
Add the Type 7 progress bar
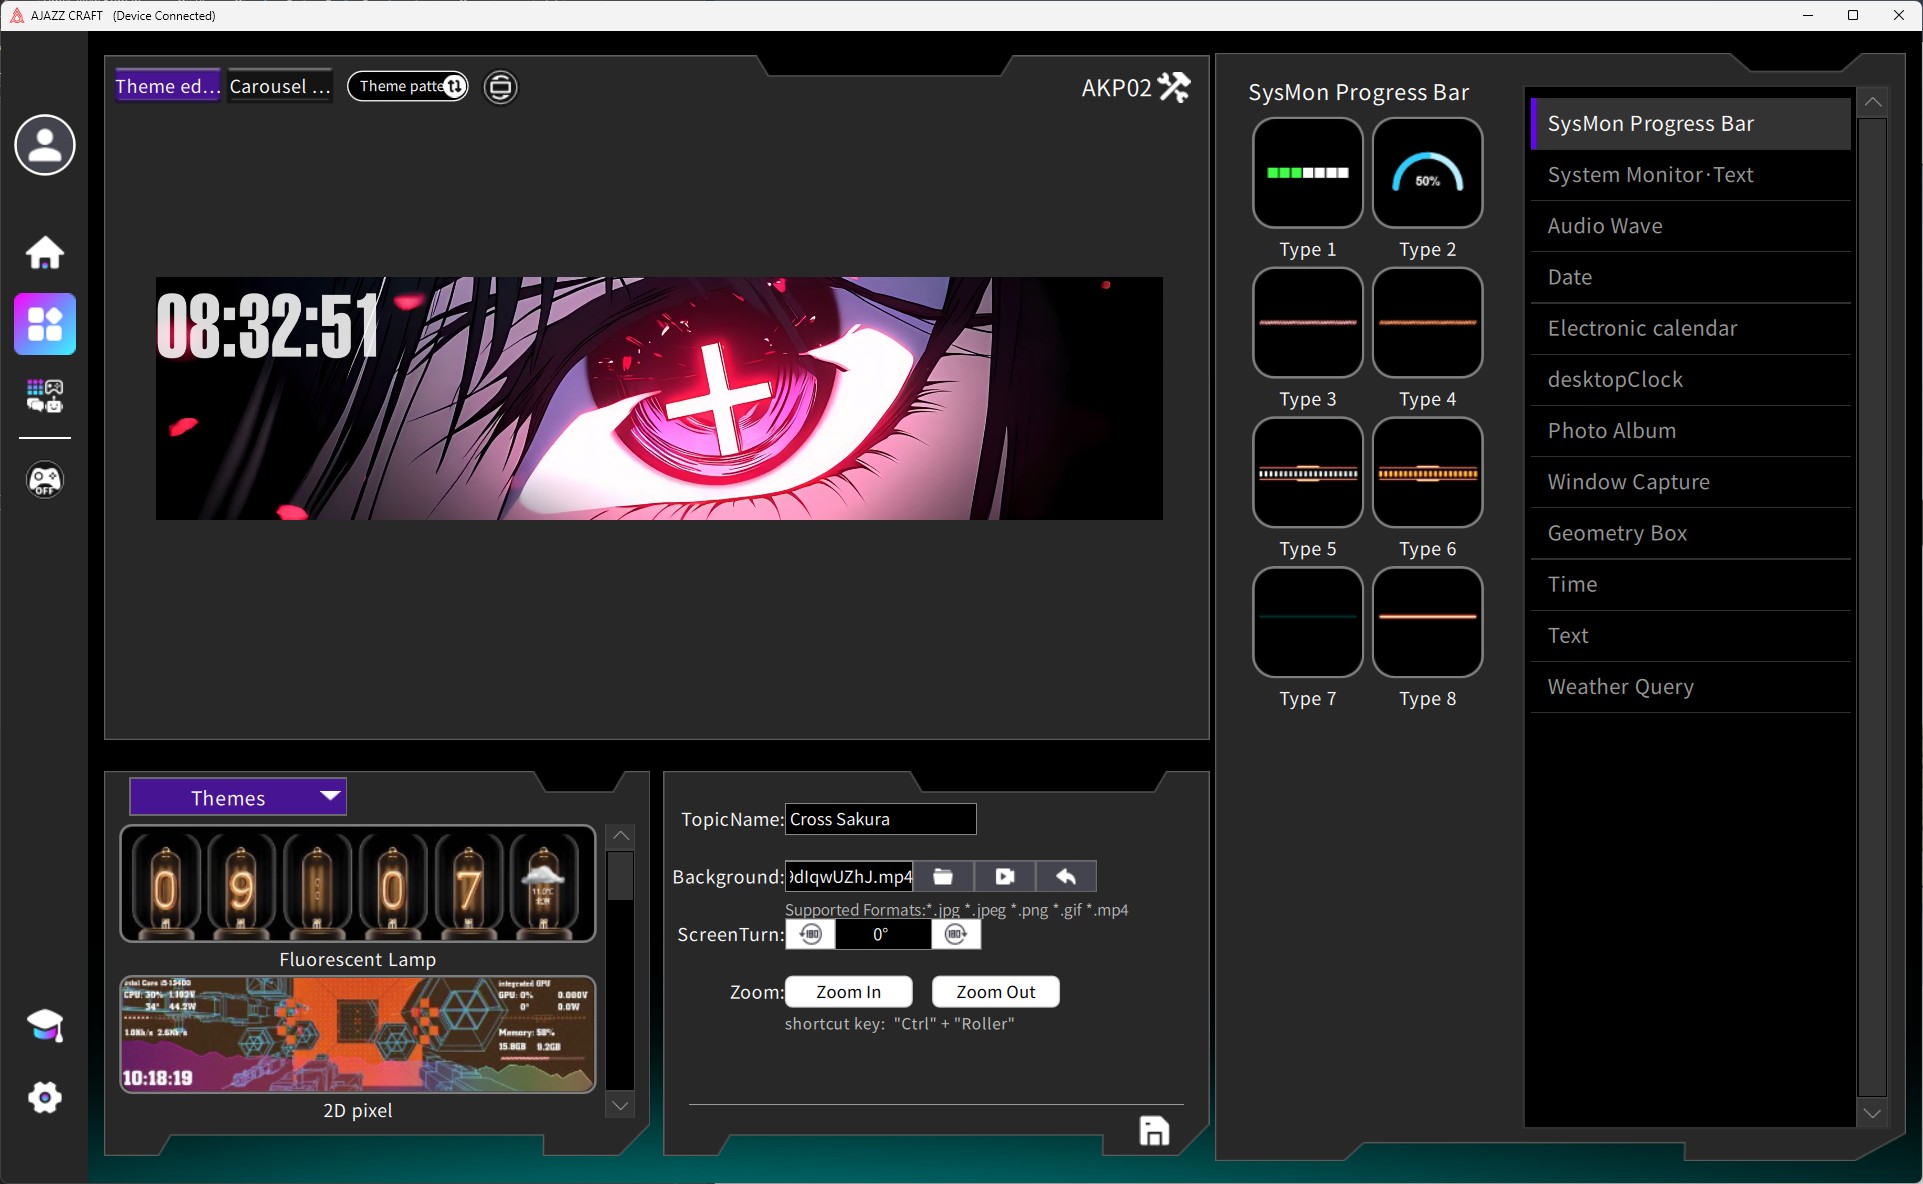coord(1308,623)
